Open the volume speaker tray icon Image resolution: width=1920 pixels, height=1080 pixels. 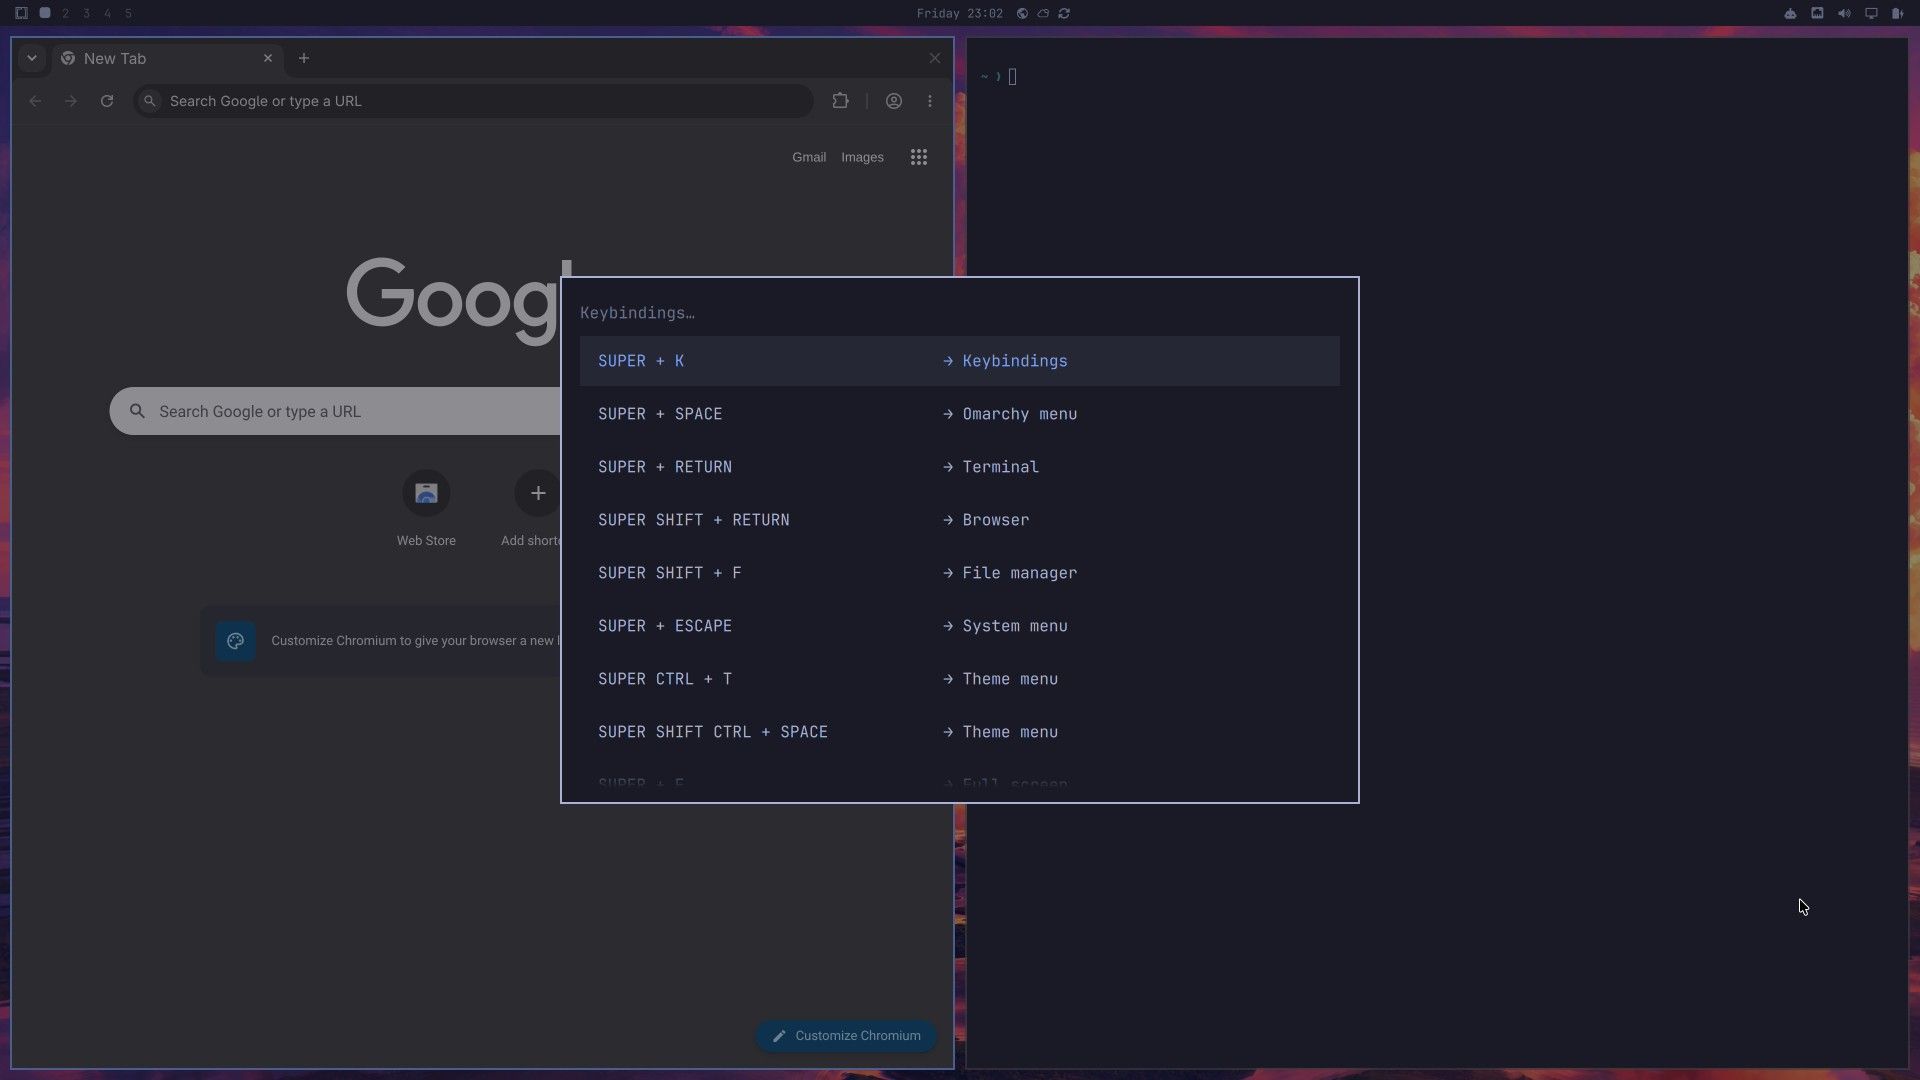pos(1844,13)
